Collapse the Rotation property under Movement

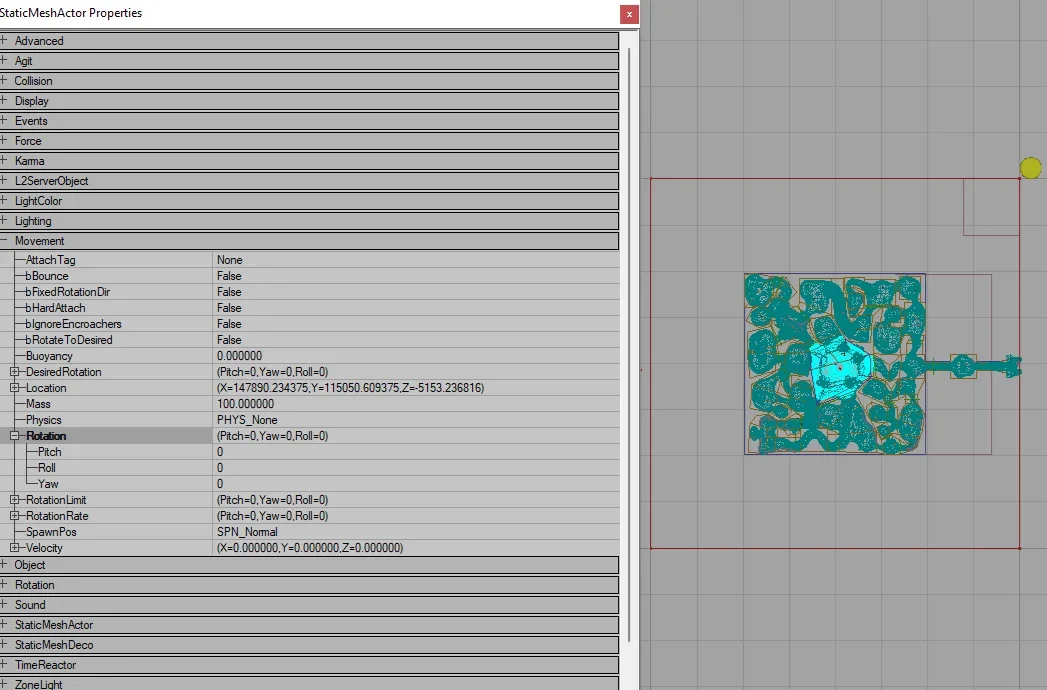click(15, 436)
